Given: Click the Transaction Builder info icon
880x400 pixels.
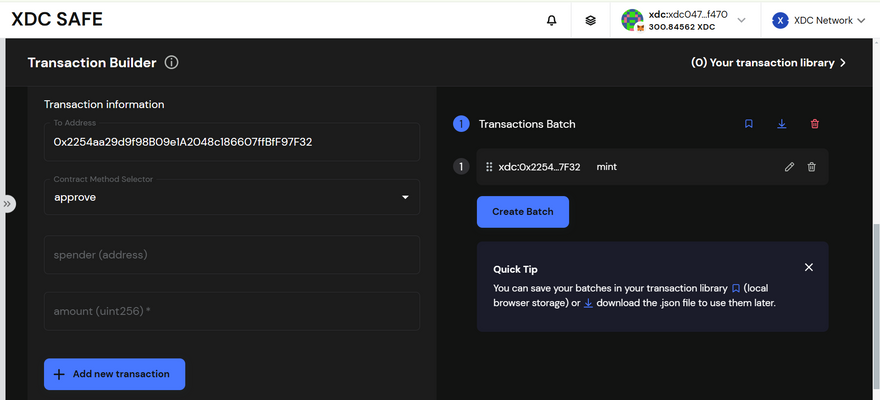Looking at the screenshot, I should pyautogui.click(x=171, y=63).
